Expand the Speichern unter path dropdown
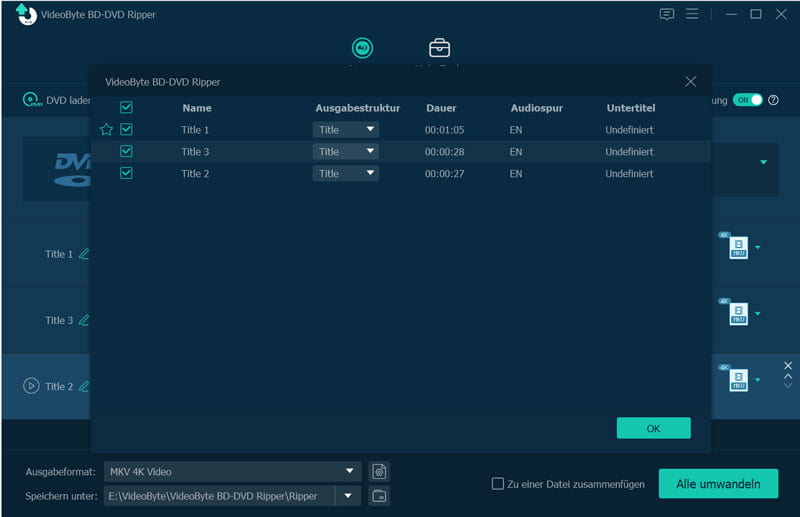 [x=348, y=496]
